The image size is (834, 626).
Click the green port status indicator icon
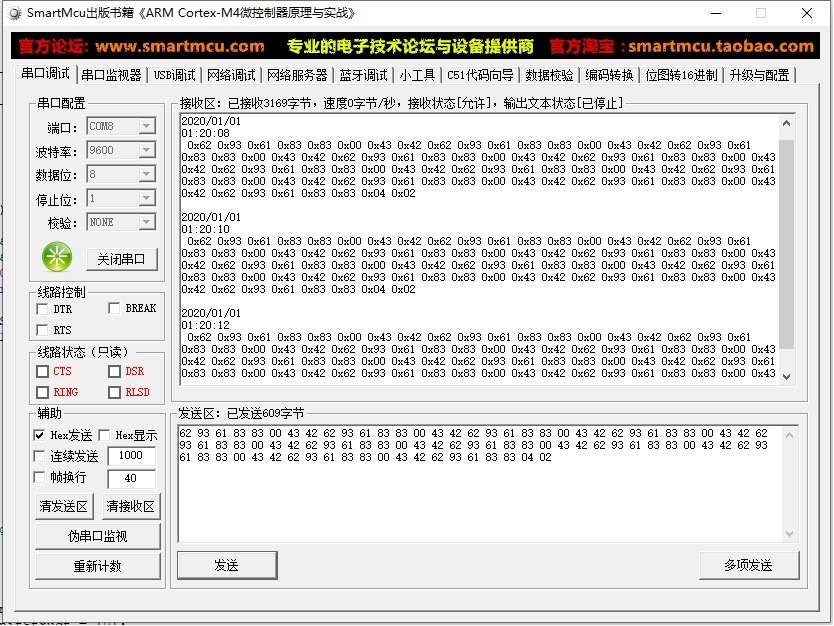click(57, 257)
